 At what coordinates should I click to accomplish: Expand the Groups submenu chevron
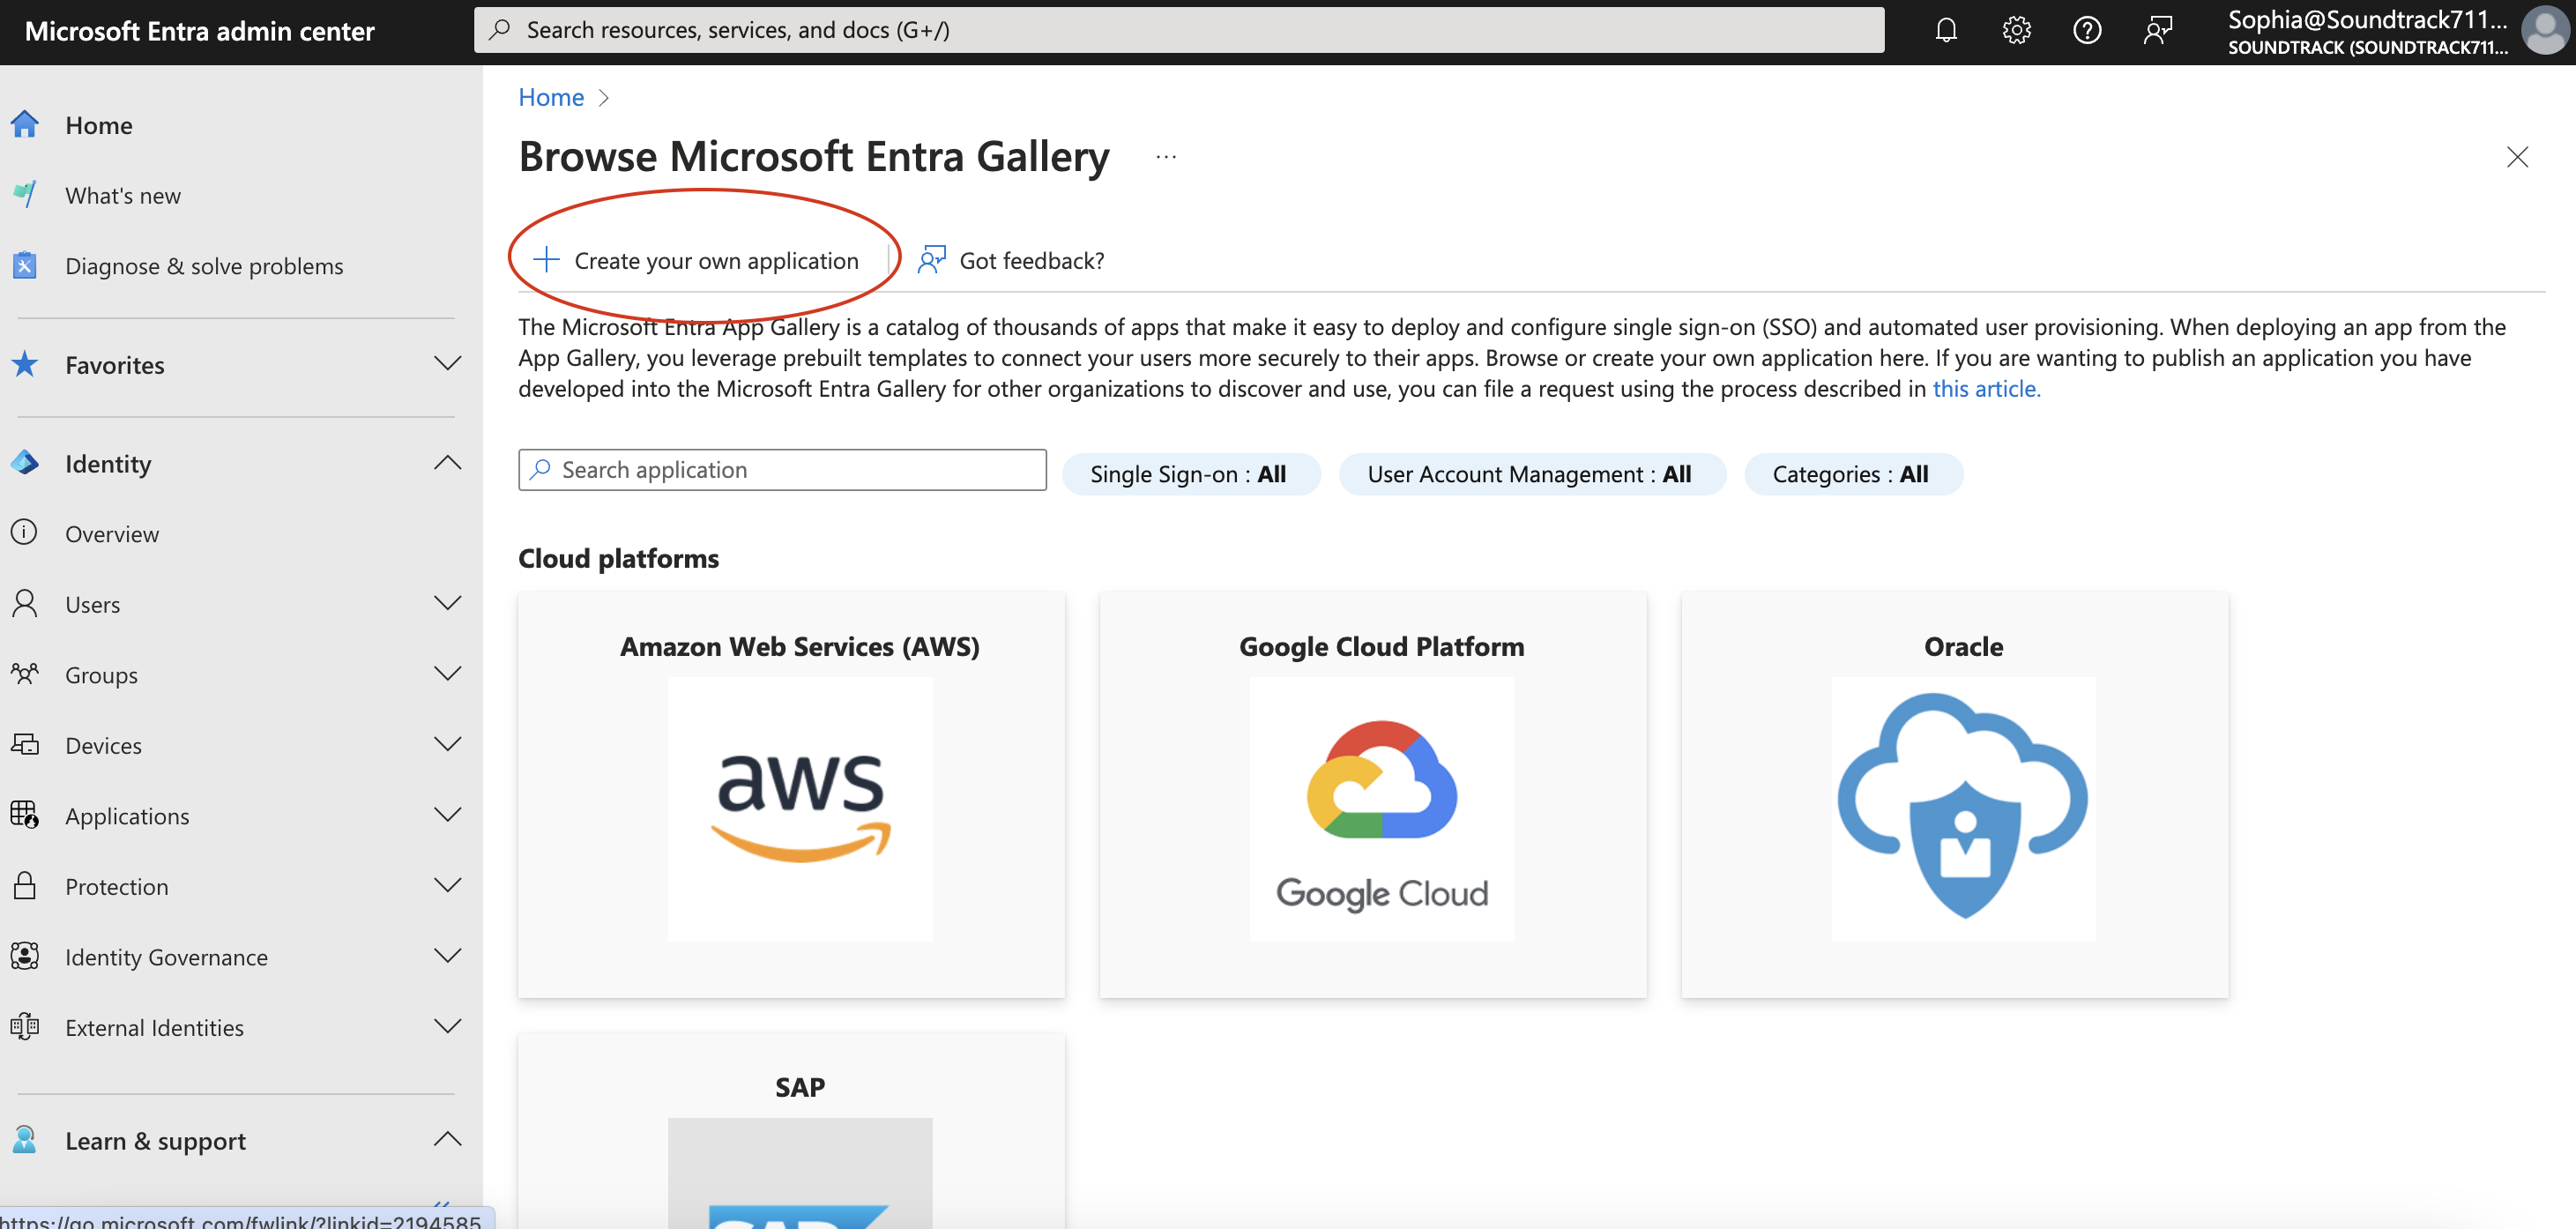(x=448, y=673)
